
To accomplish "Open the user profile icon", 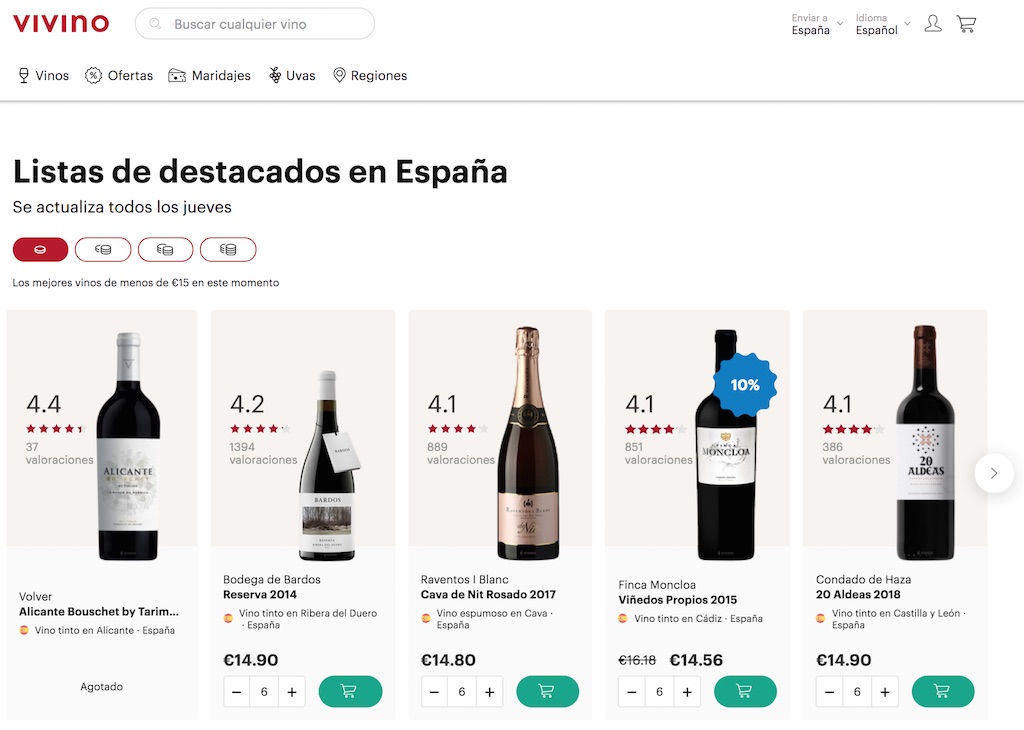I will pyautogui.click(x=933, y=24).
